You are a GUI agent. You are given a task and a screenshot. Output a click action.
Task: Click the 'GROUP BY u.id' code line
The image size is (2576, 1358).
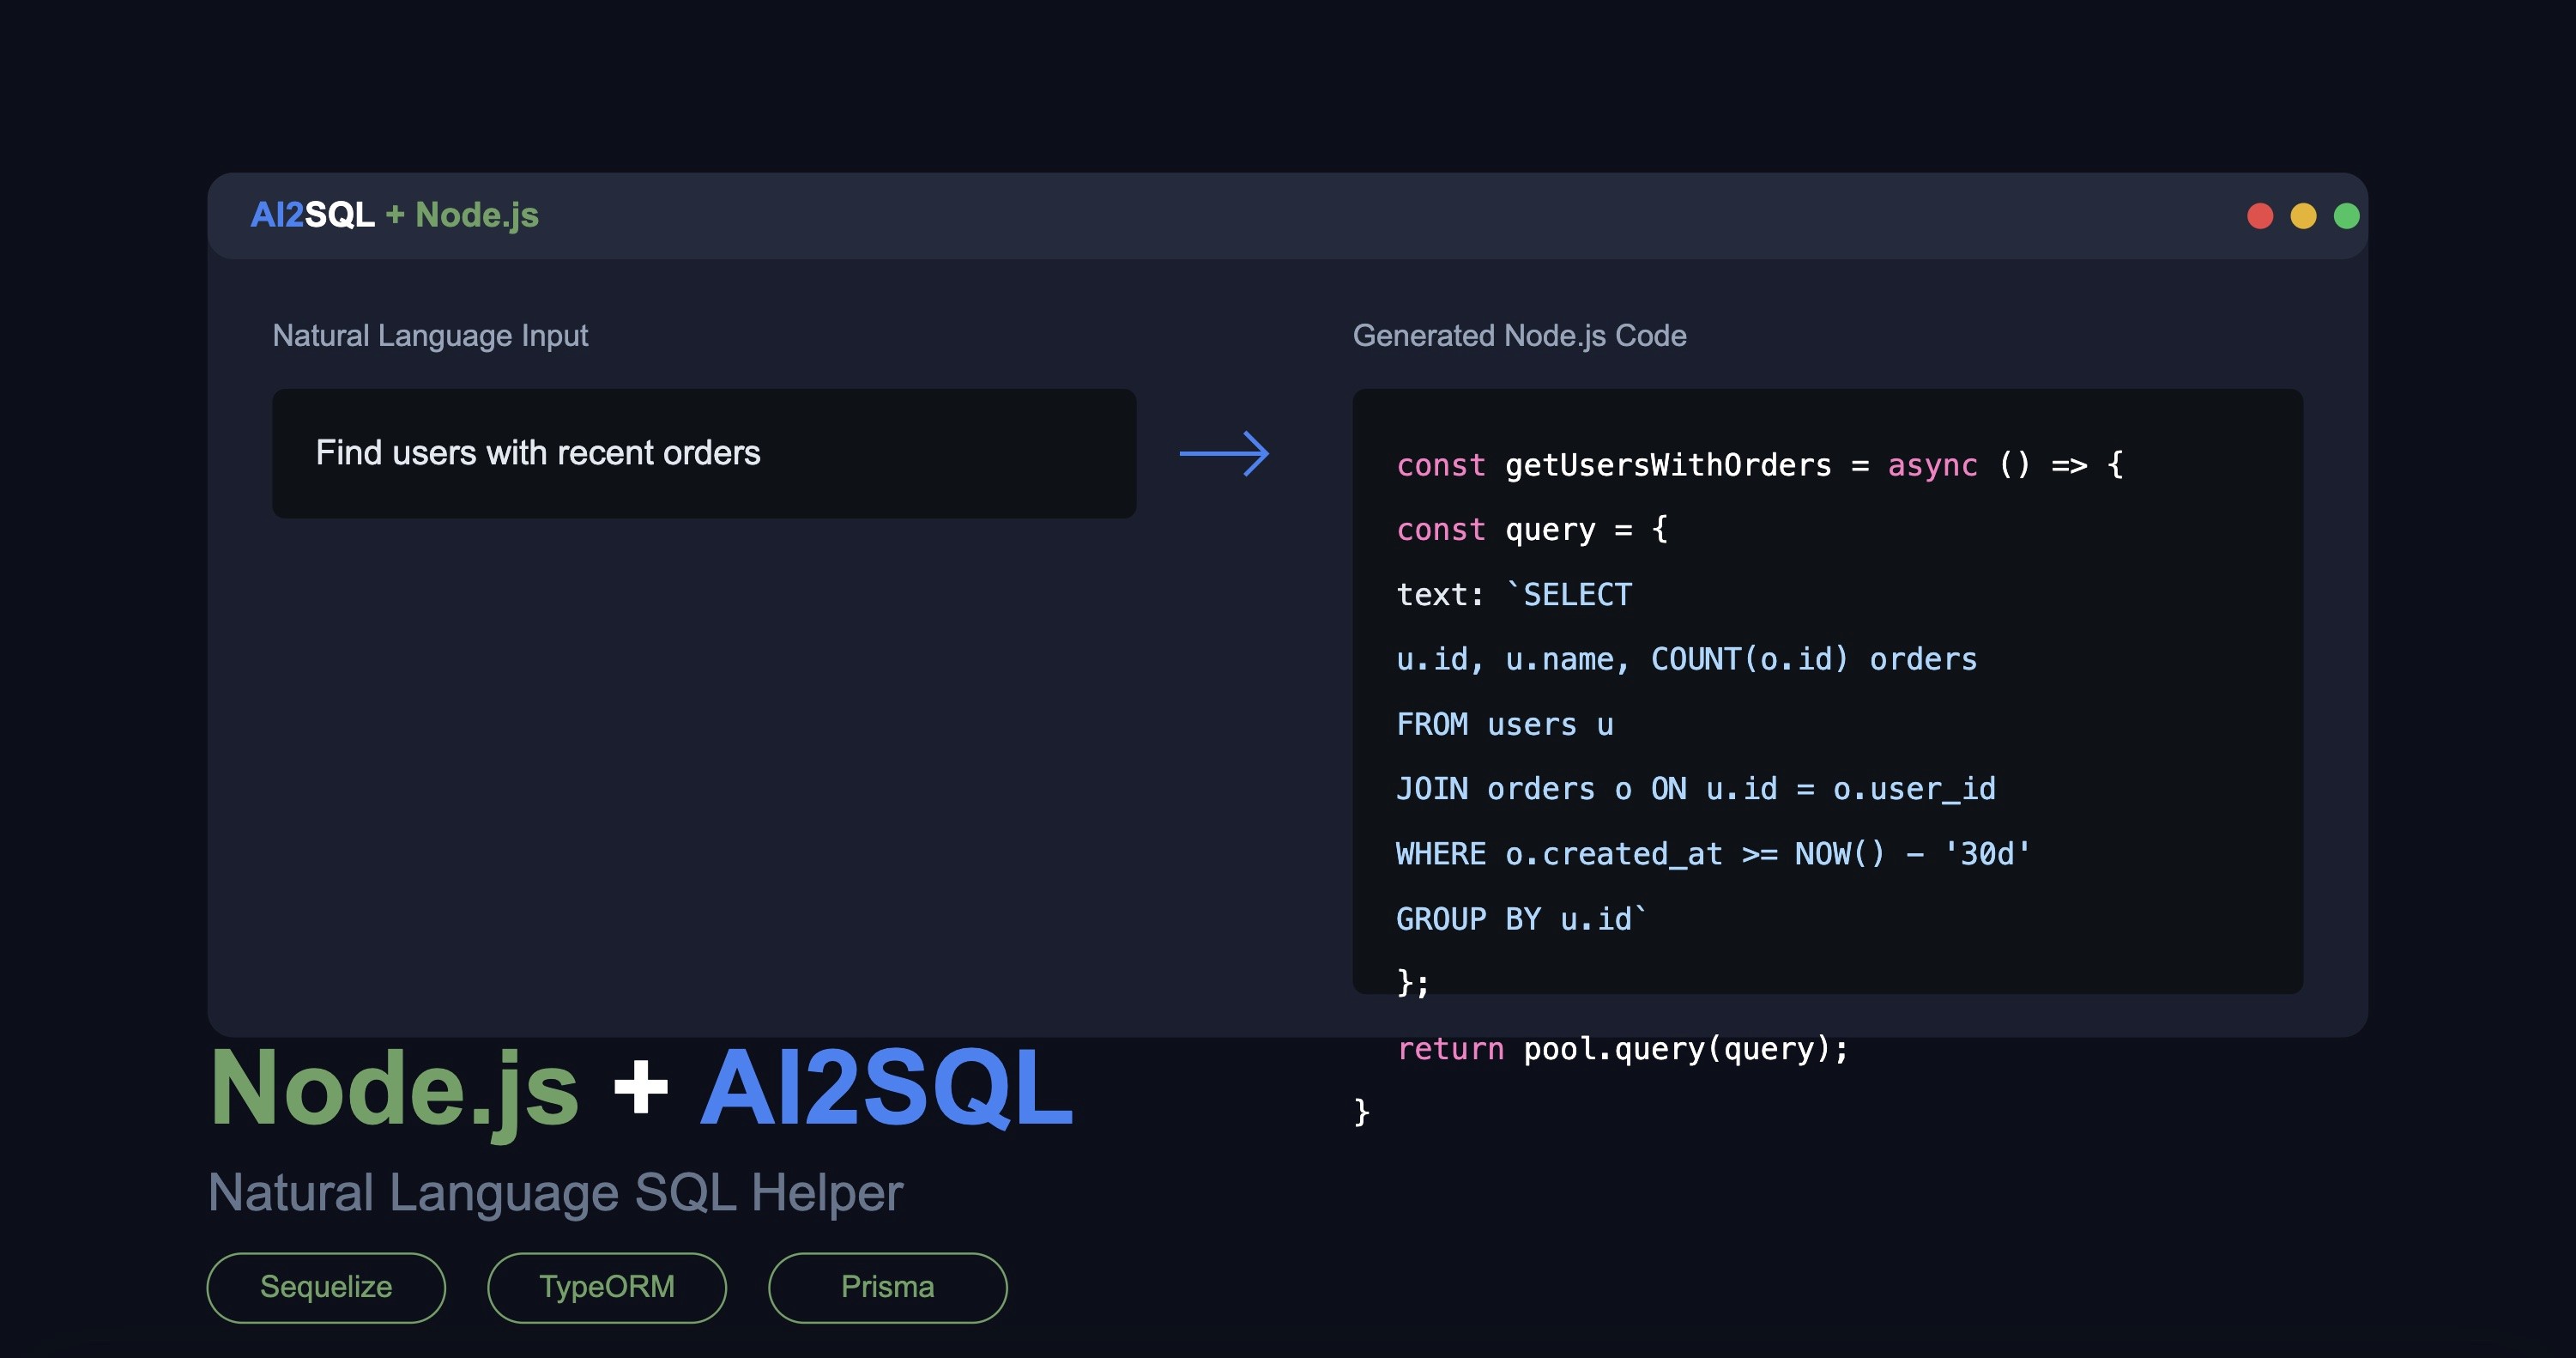click(x=1521, y=920)
